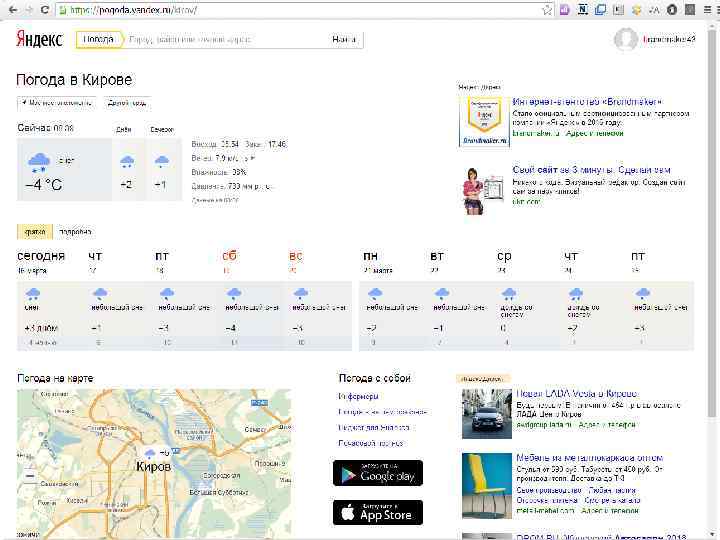Open the Chrome hamburger menu

coord(708,9)
